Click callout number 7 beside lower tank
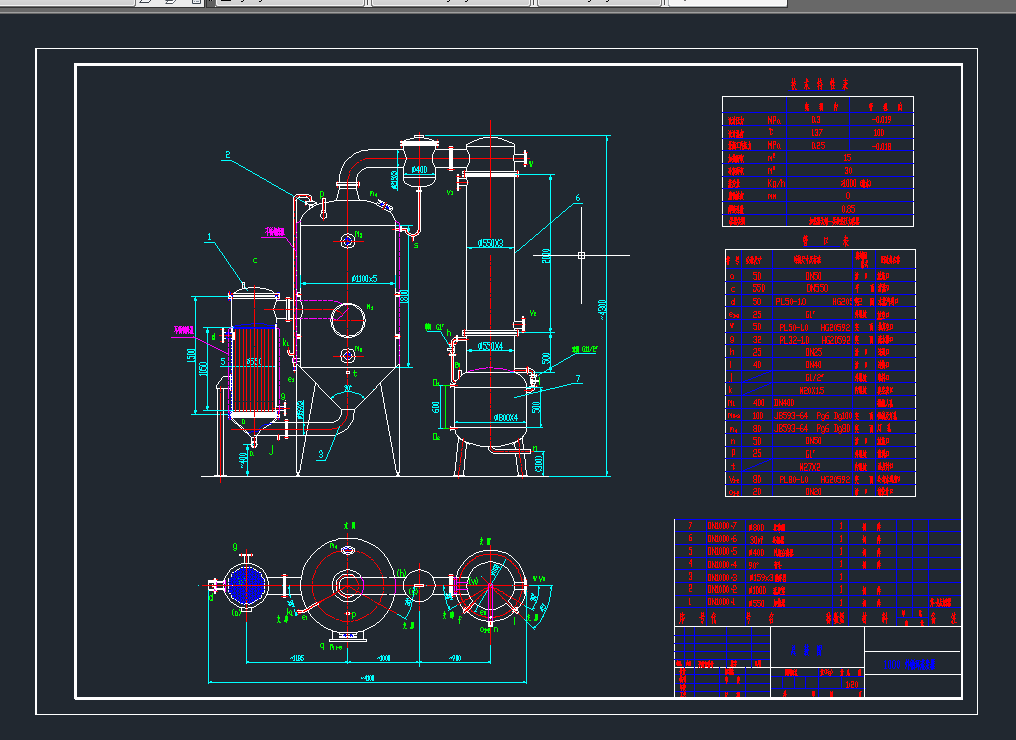The height and width of the screenshot is (740, 1016). coord(577,379)
